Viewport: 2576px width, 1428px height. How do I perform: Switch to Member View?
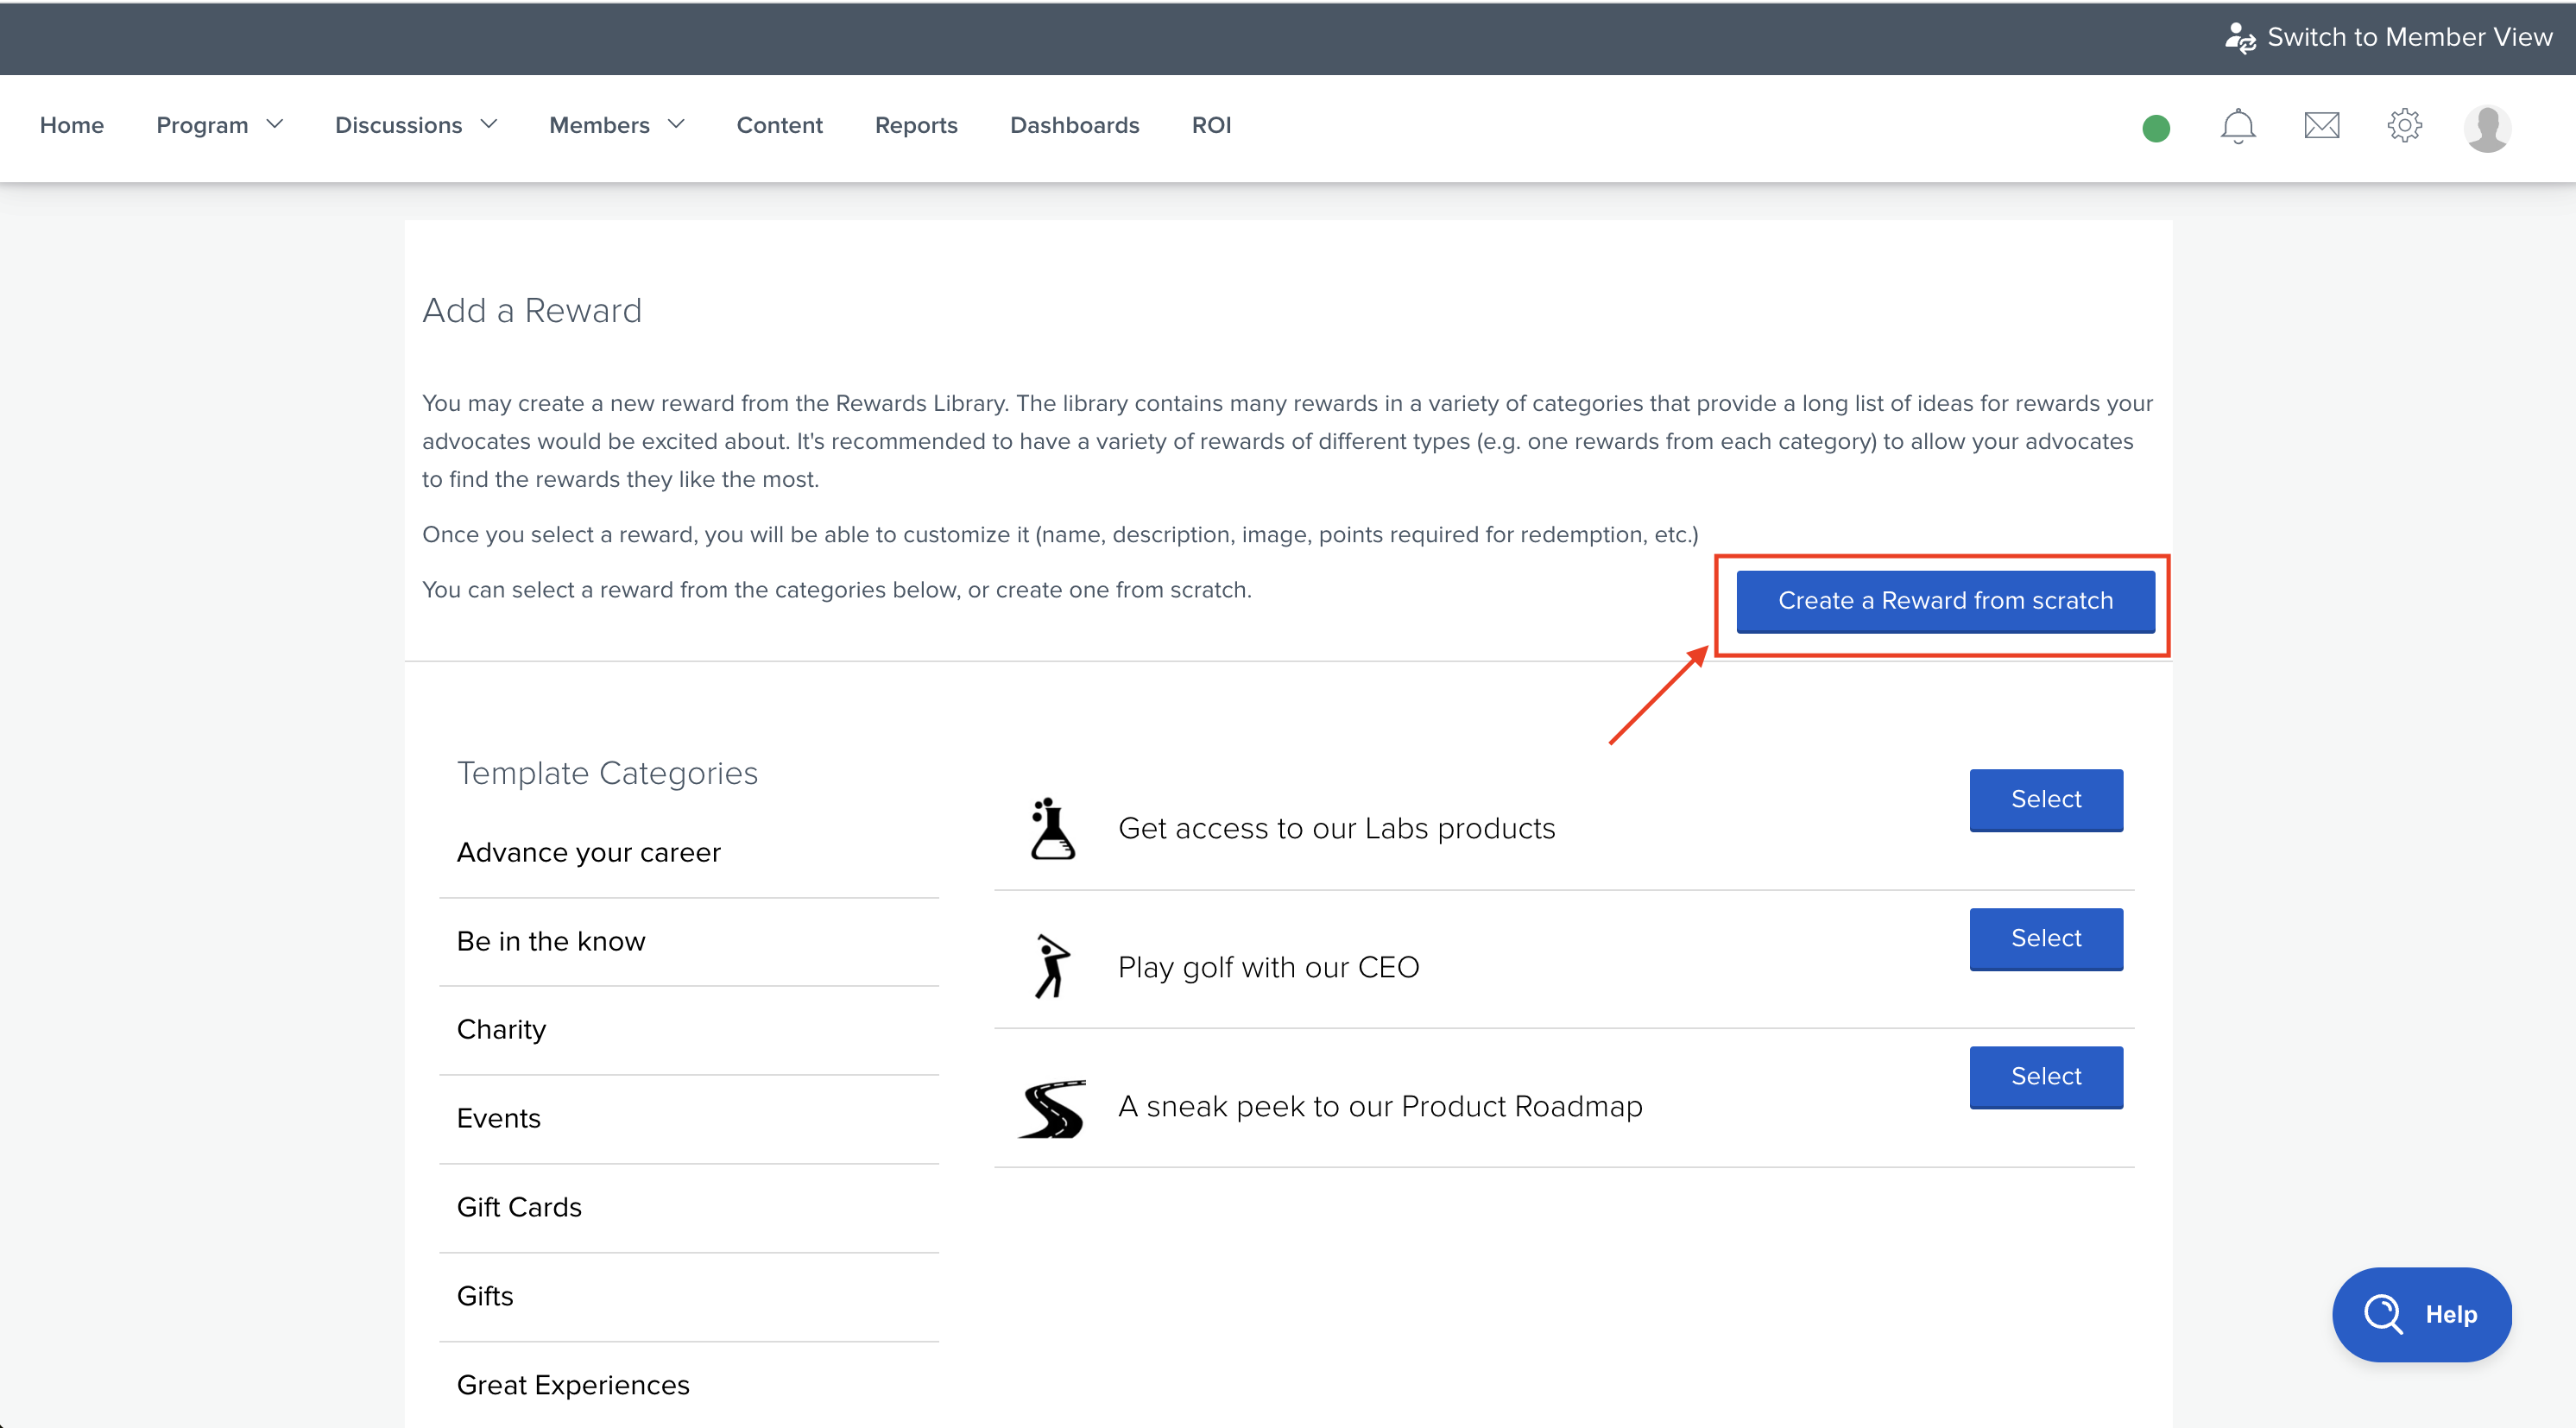pyautogui.click(x=2388, y=37)
